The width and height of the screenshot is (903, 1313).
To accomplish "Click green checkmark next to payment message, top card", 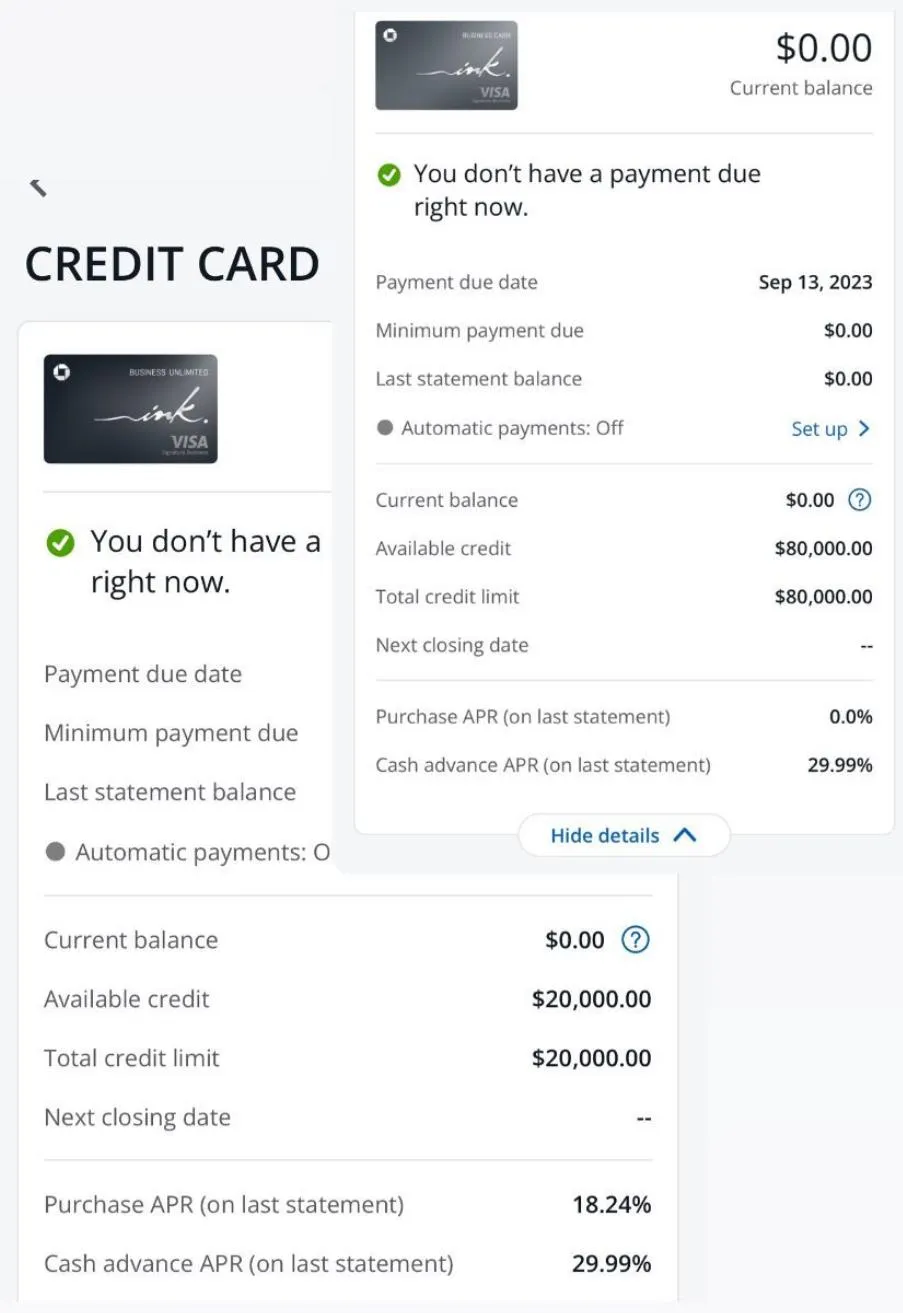I will point(388,175).
